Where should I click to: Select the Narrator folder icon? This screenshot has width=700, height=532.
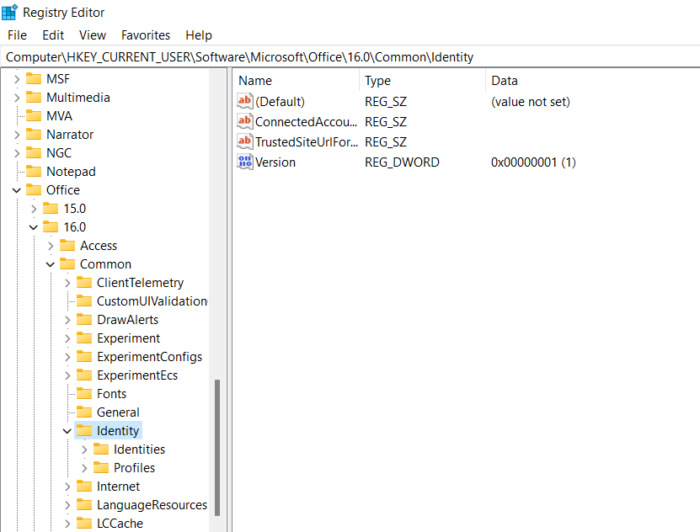pos(33,134)
